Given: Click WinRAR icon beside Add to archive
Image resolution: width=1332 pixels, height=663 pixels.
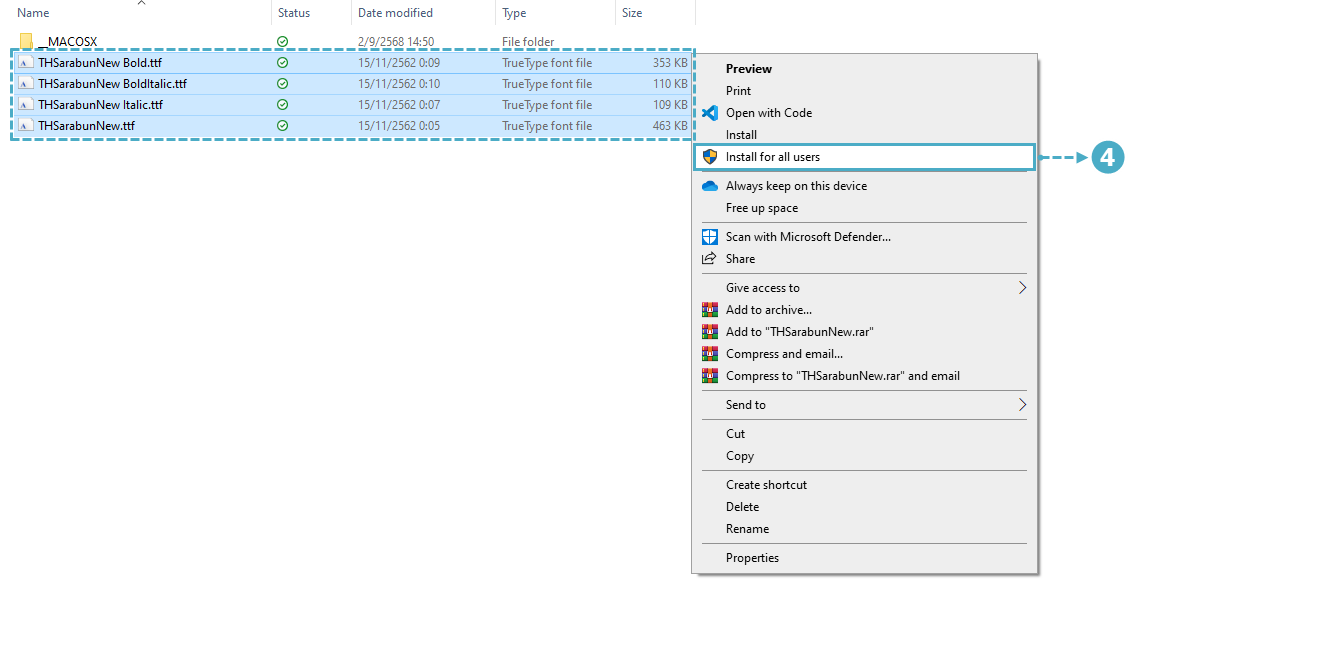Looking at the screenshot, I should [x=710, y=310].
